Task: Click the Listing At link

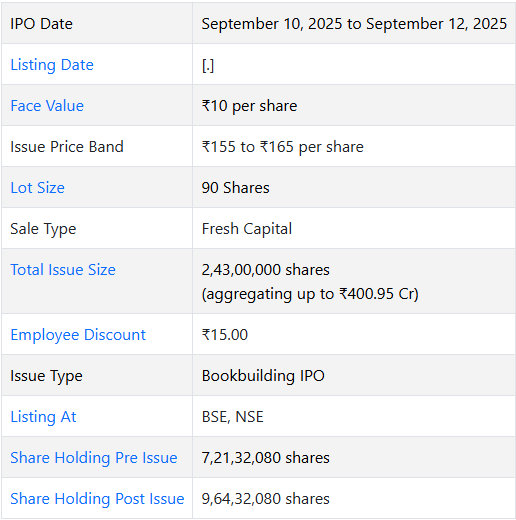Action: click(x=43, y=417)
